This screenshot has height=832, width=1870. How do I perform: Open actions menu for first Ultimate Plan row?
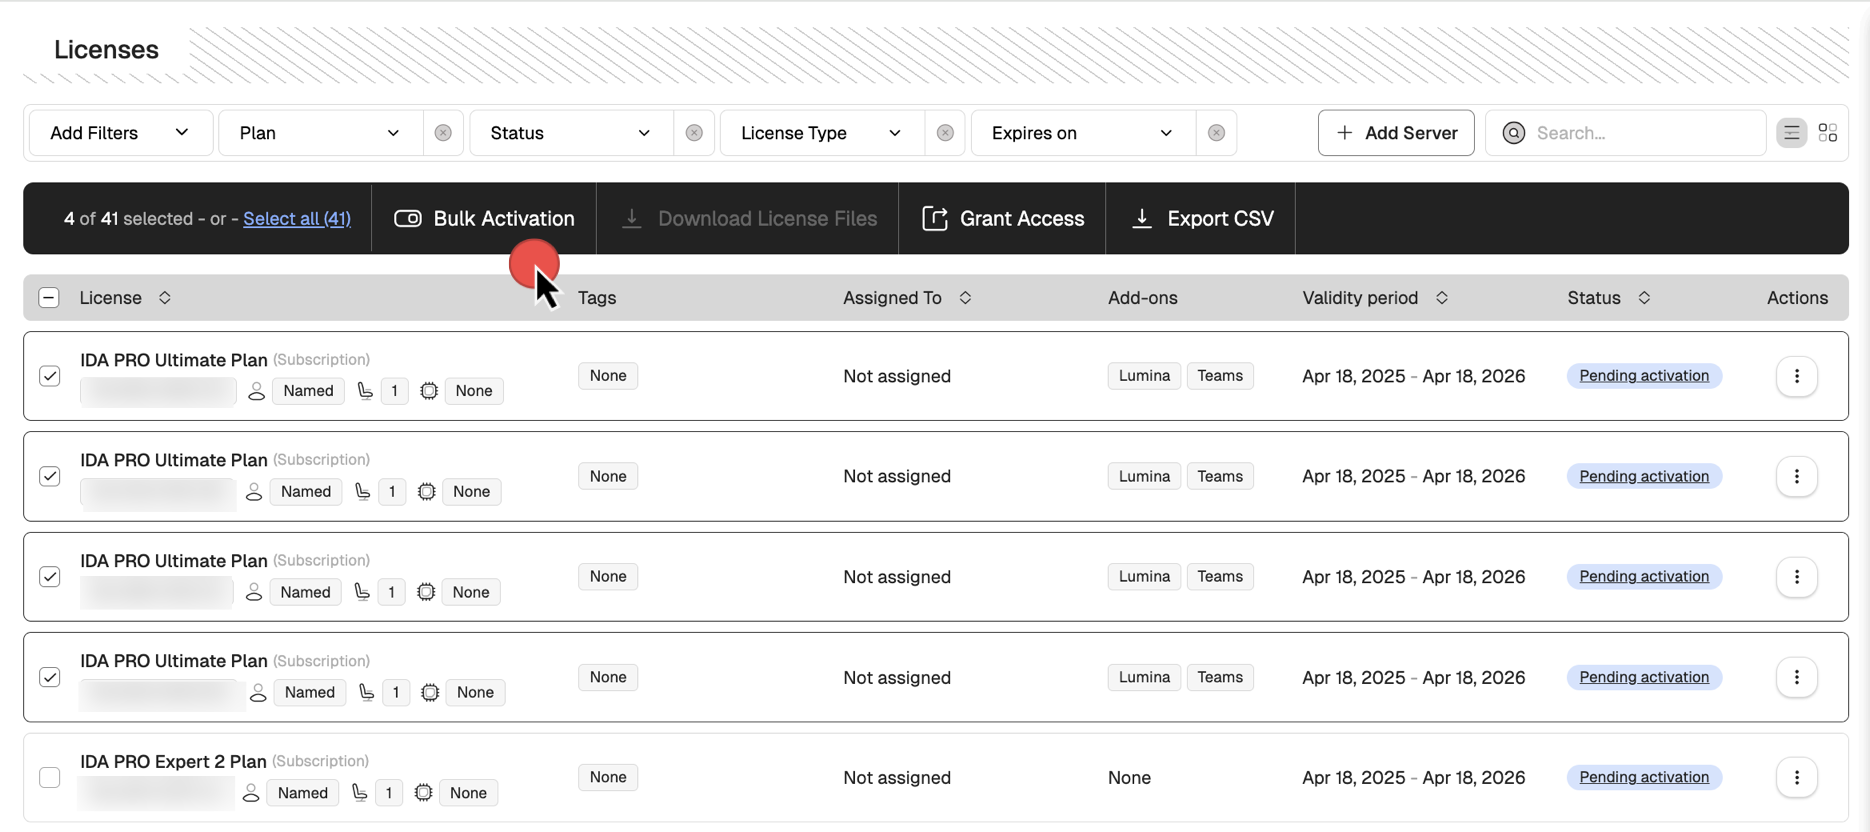(x=1797, y=376)
